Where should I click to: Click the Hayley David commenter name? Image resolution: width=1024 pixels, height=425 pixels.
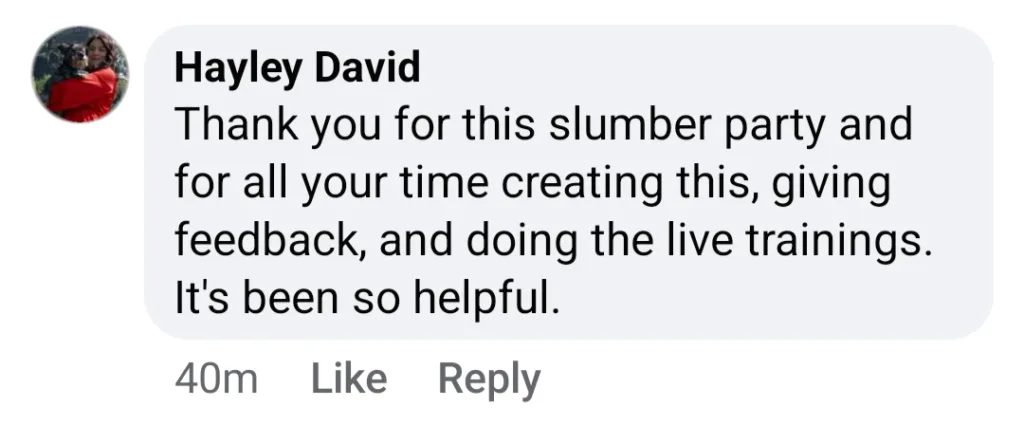pyautogui.click(x=297, y=68)
